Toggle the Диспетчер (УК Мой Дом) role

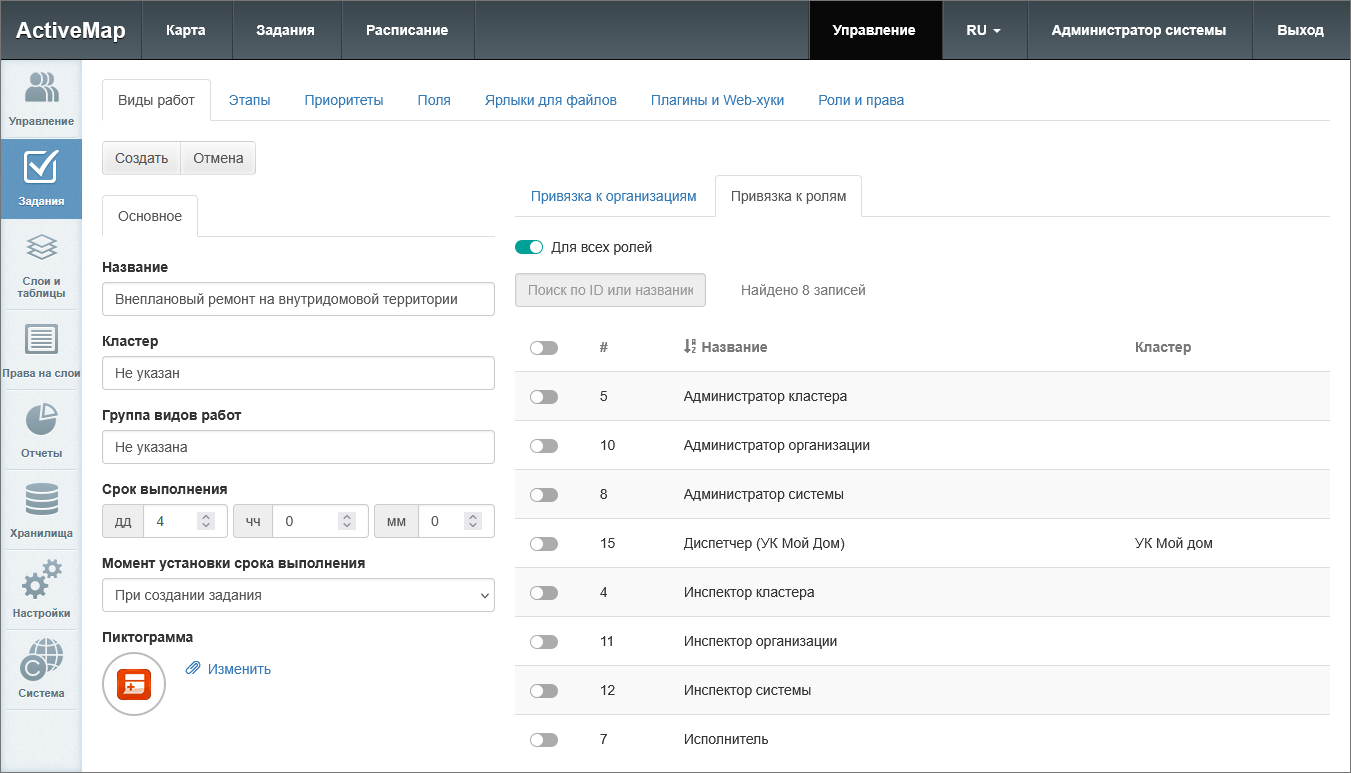(x=544, y=544)
